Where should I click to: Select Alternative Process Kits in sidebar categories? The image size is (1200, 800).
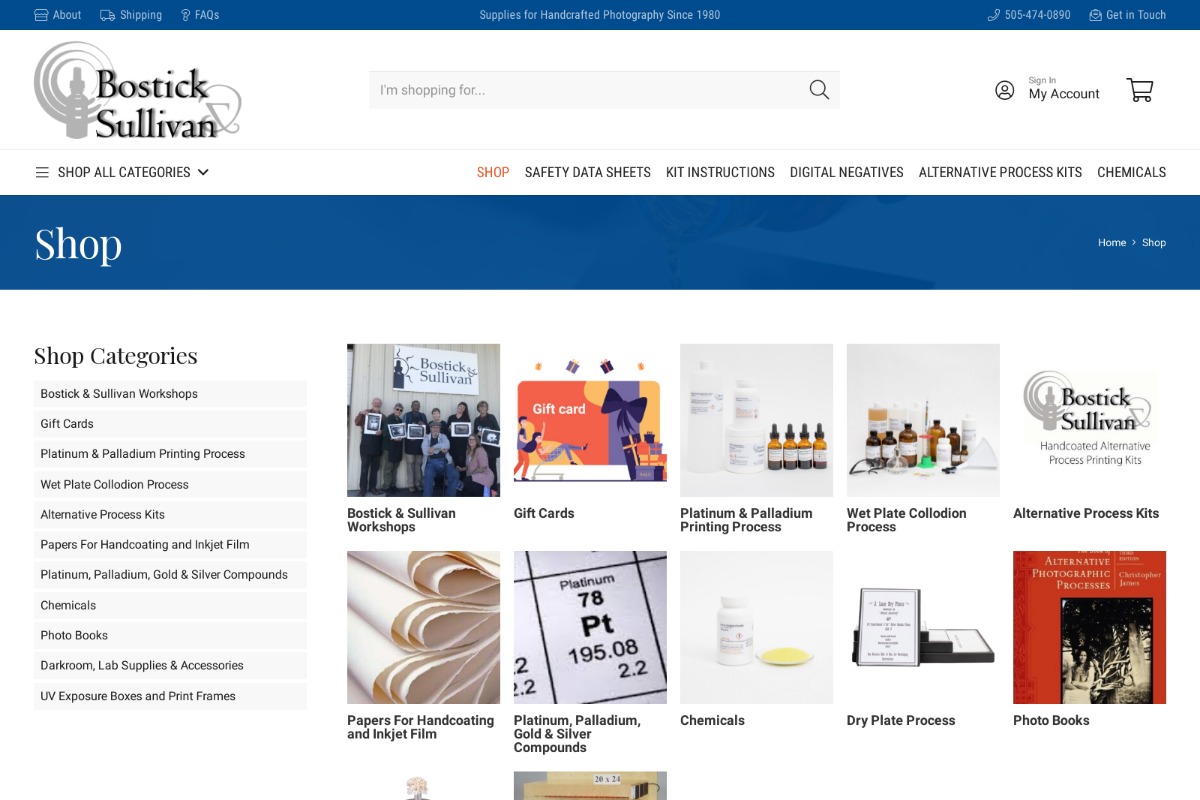click(x=170, y=515)
